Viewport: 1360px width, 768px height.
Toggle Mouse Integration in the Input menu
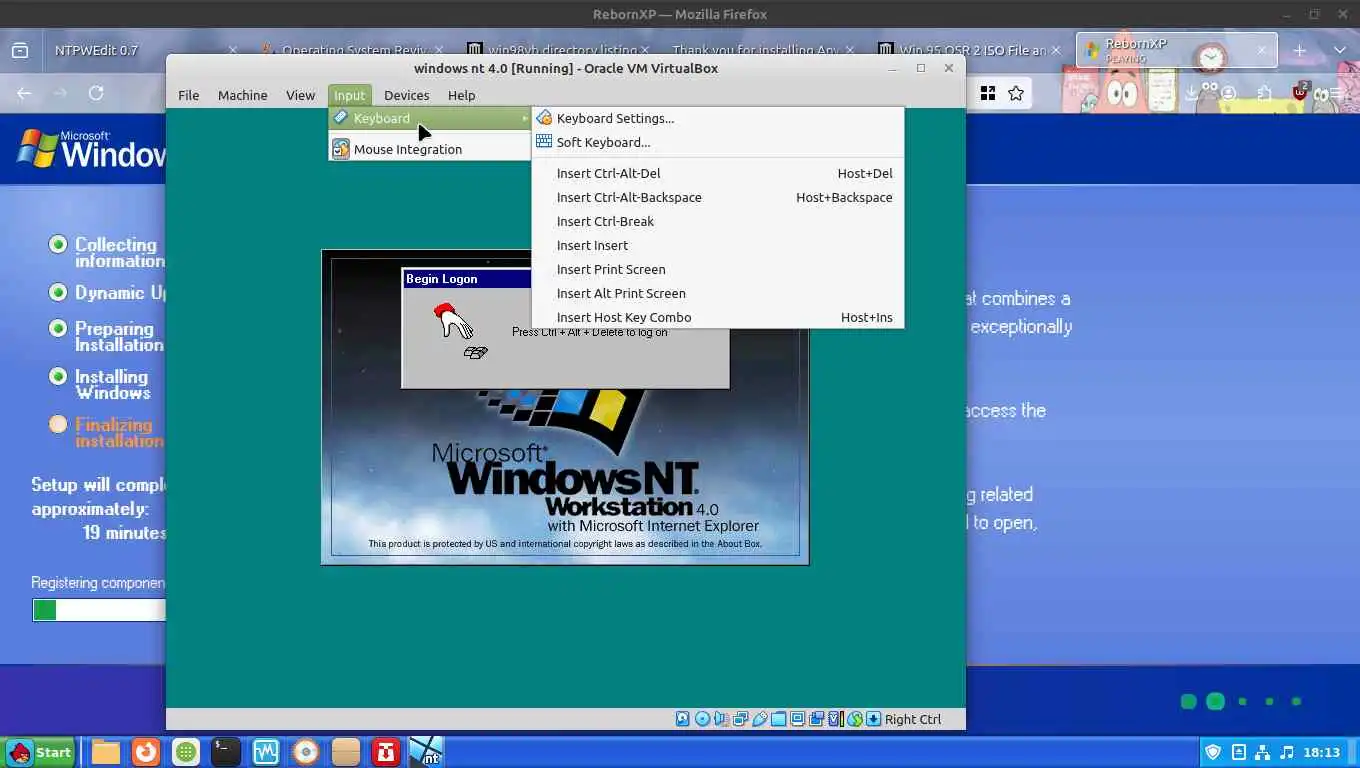pos(430,149)
